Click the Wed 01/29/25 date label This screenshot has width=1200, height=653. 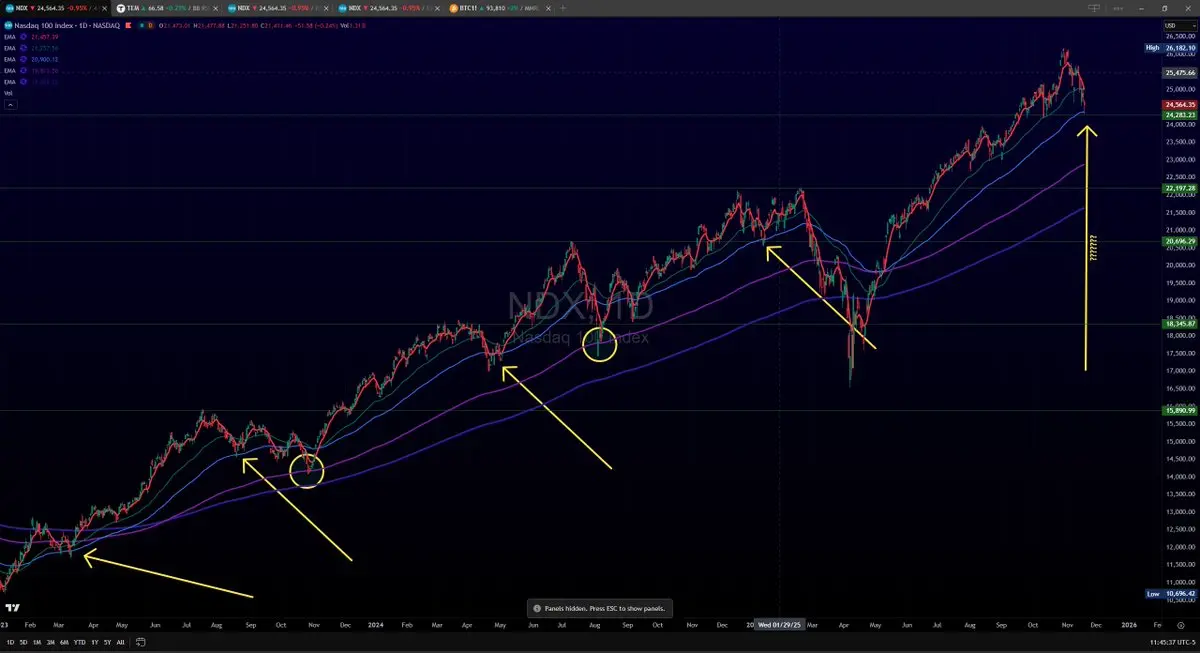click(780, 625)
